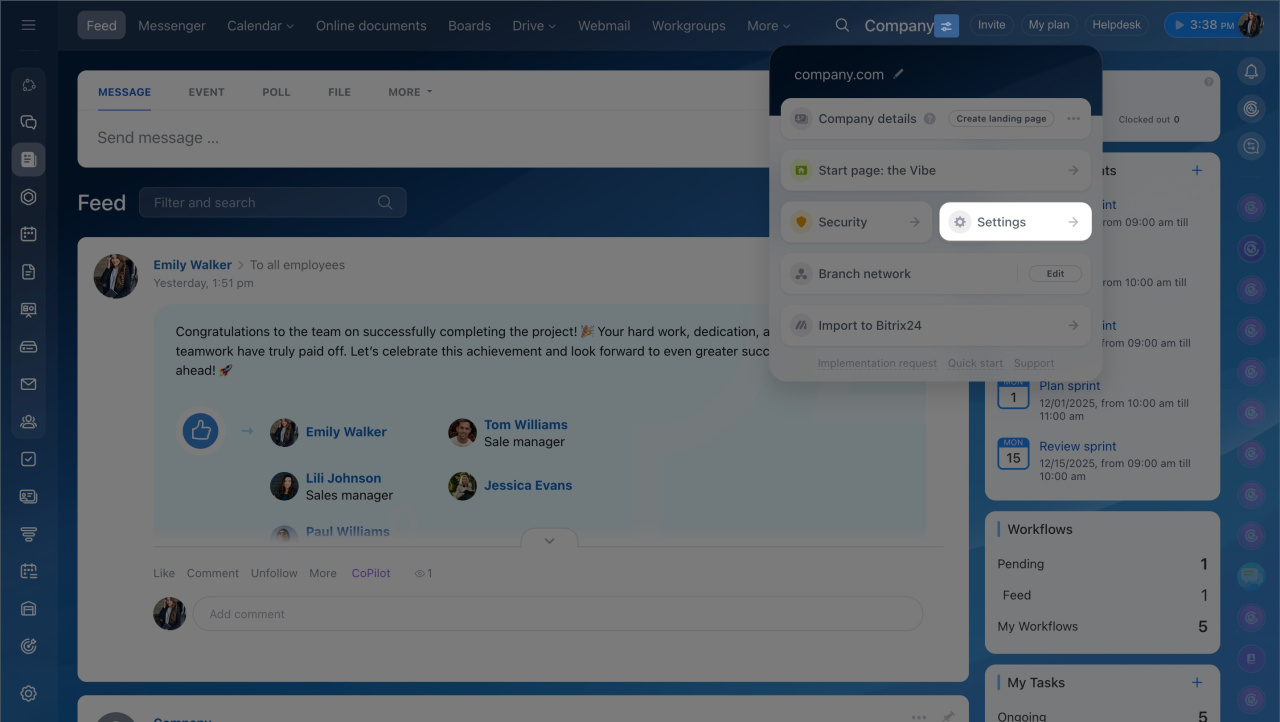Open MORE dropdown in message composer
1280x722 pixels.
coord(410,92)
